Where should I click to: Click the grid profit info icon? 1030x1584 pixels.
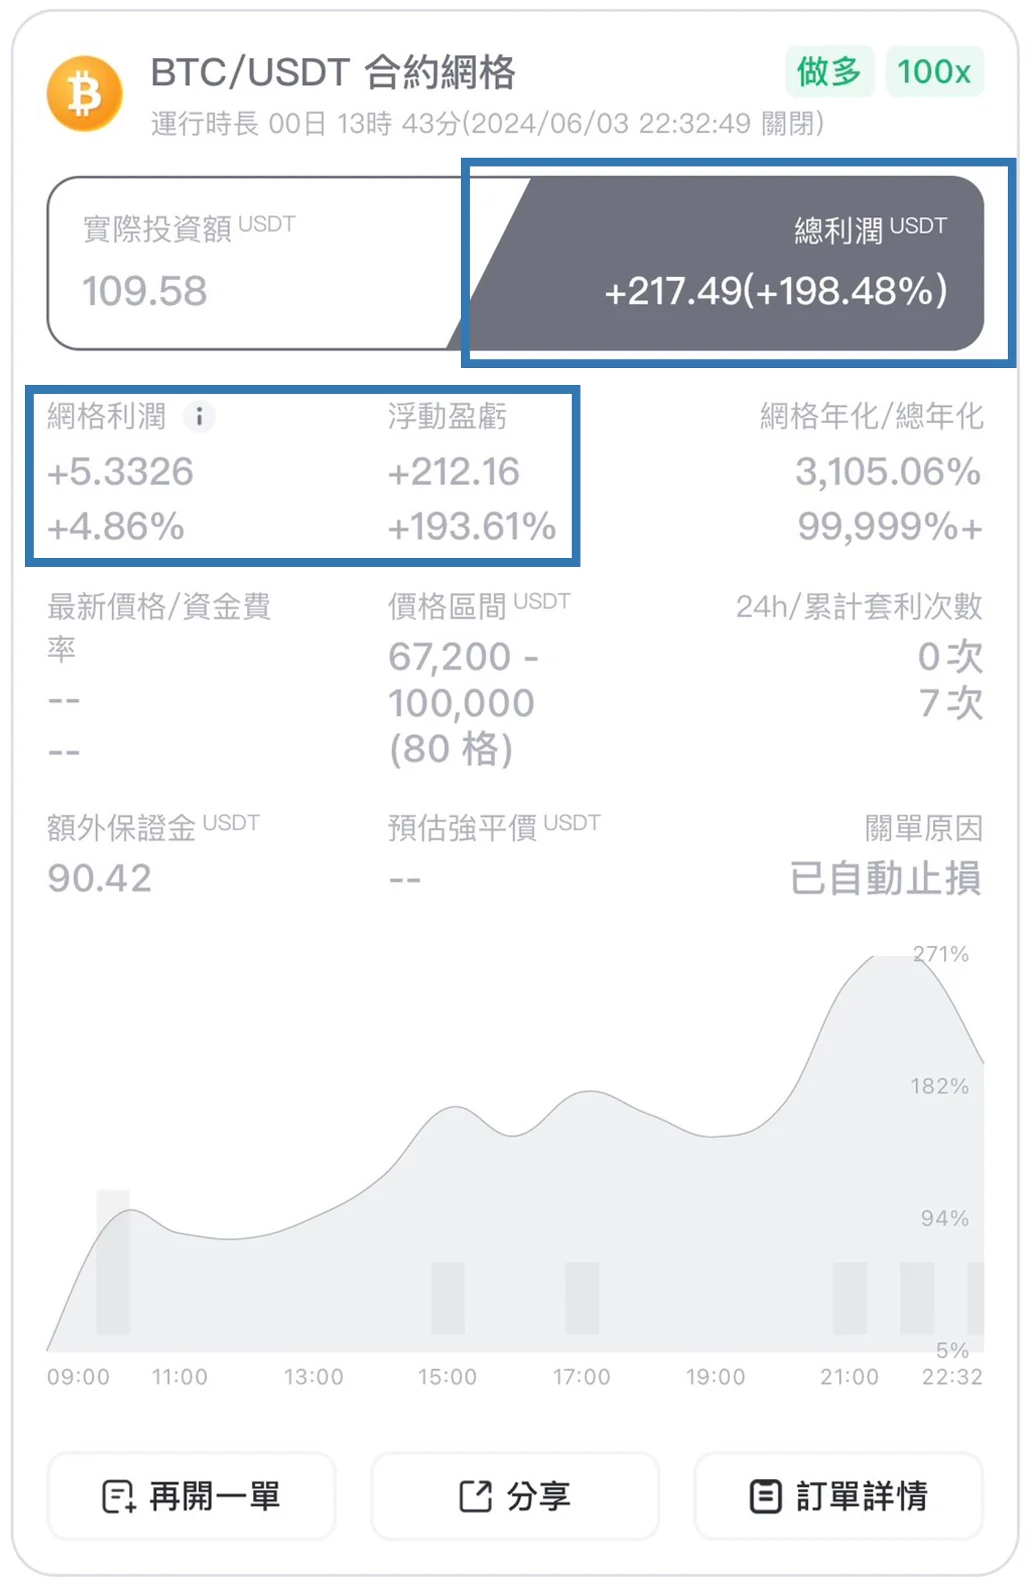[199, 416]
